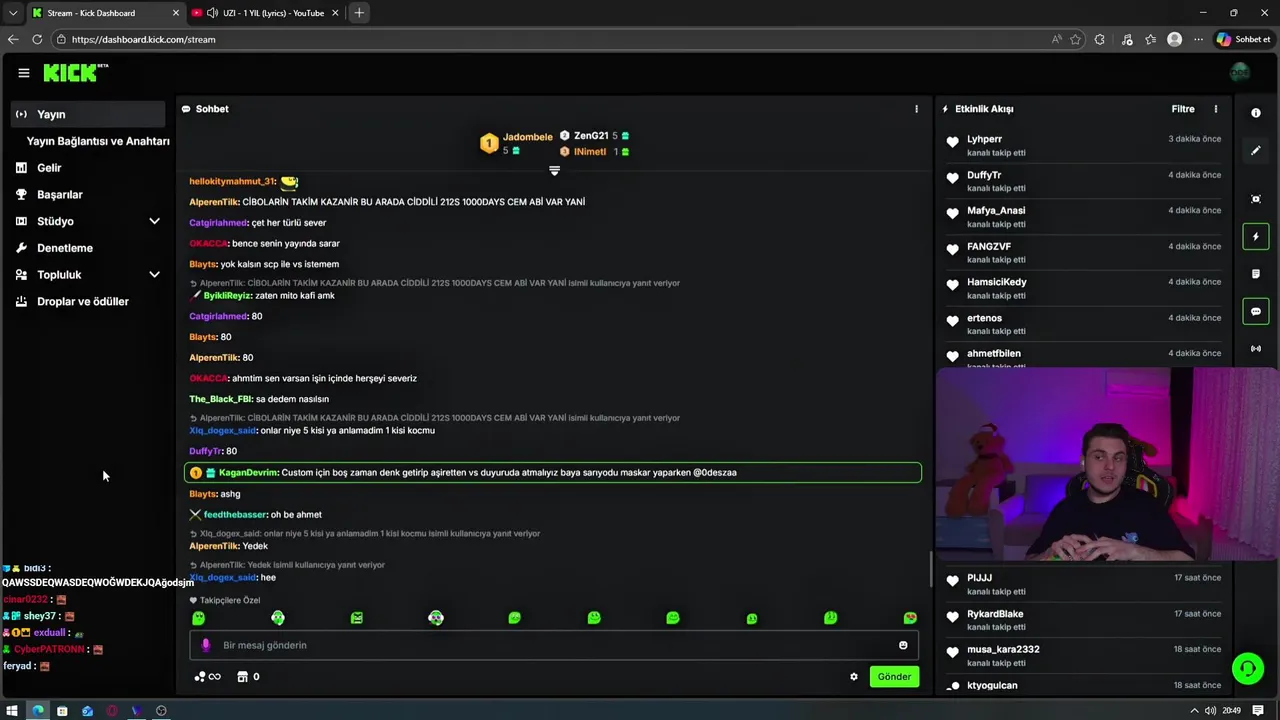The image size is (1280, 720).
Task: Select Mafya_Anasi follow event
Action: click(x=1086, y=217)
